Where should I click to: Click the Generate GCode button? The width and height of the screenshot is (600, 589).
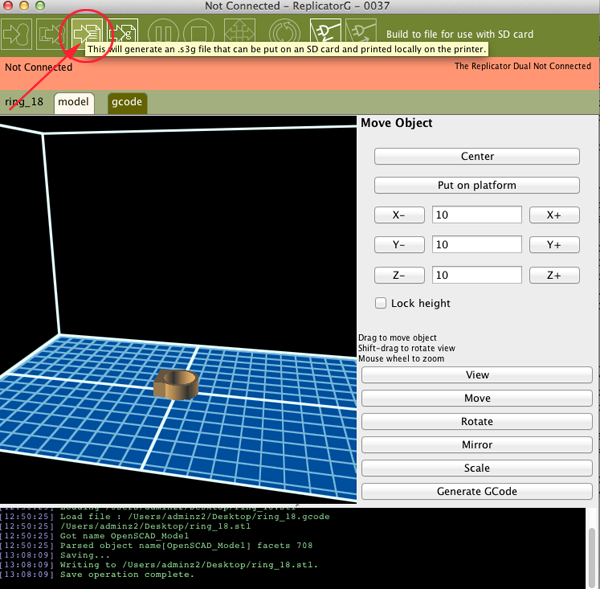477,491
